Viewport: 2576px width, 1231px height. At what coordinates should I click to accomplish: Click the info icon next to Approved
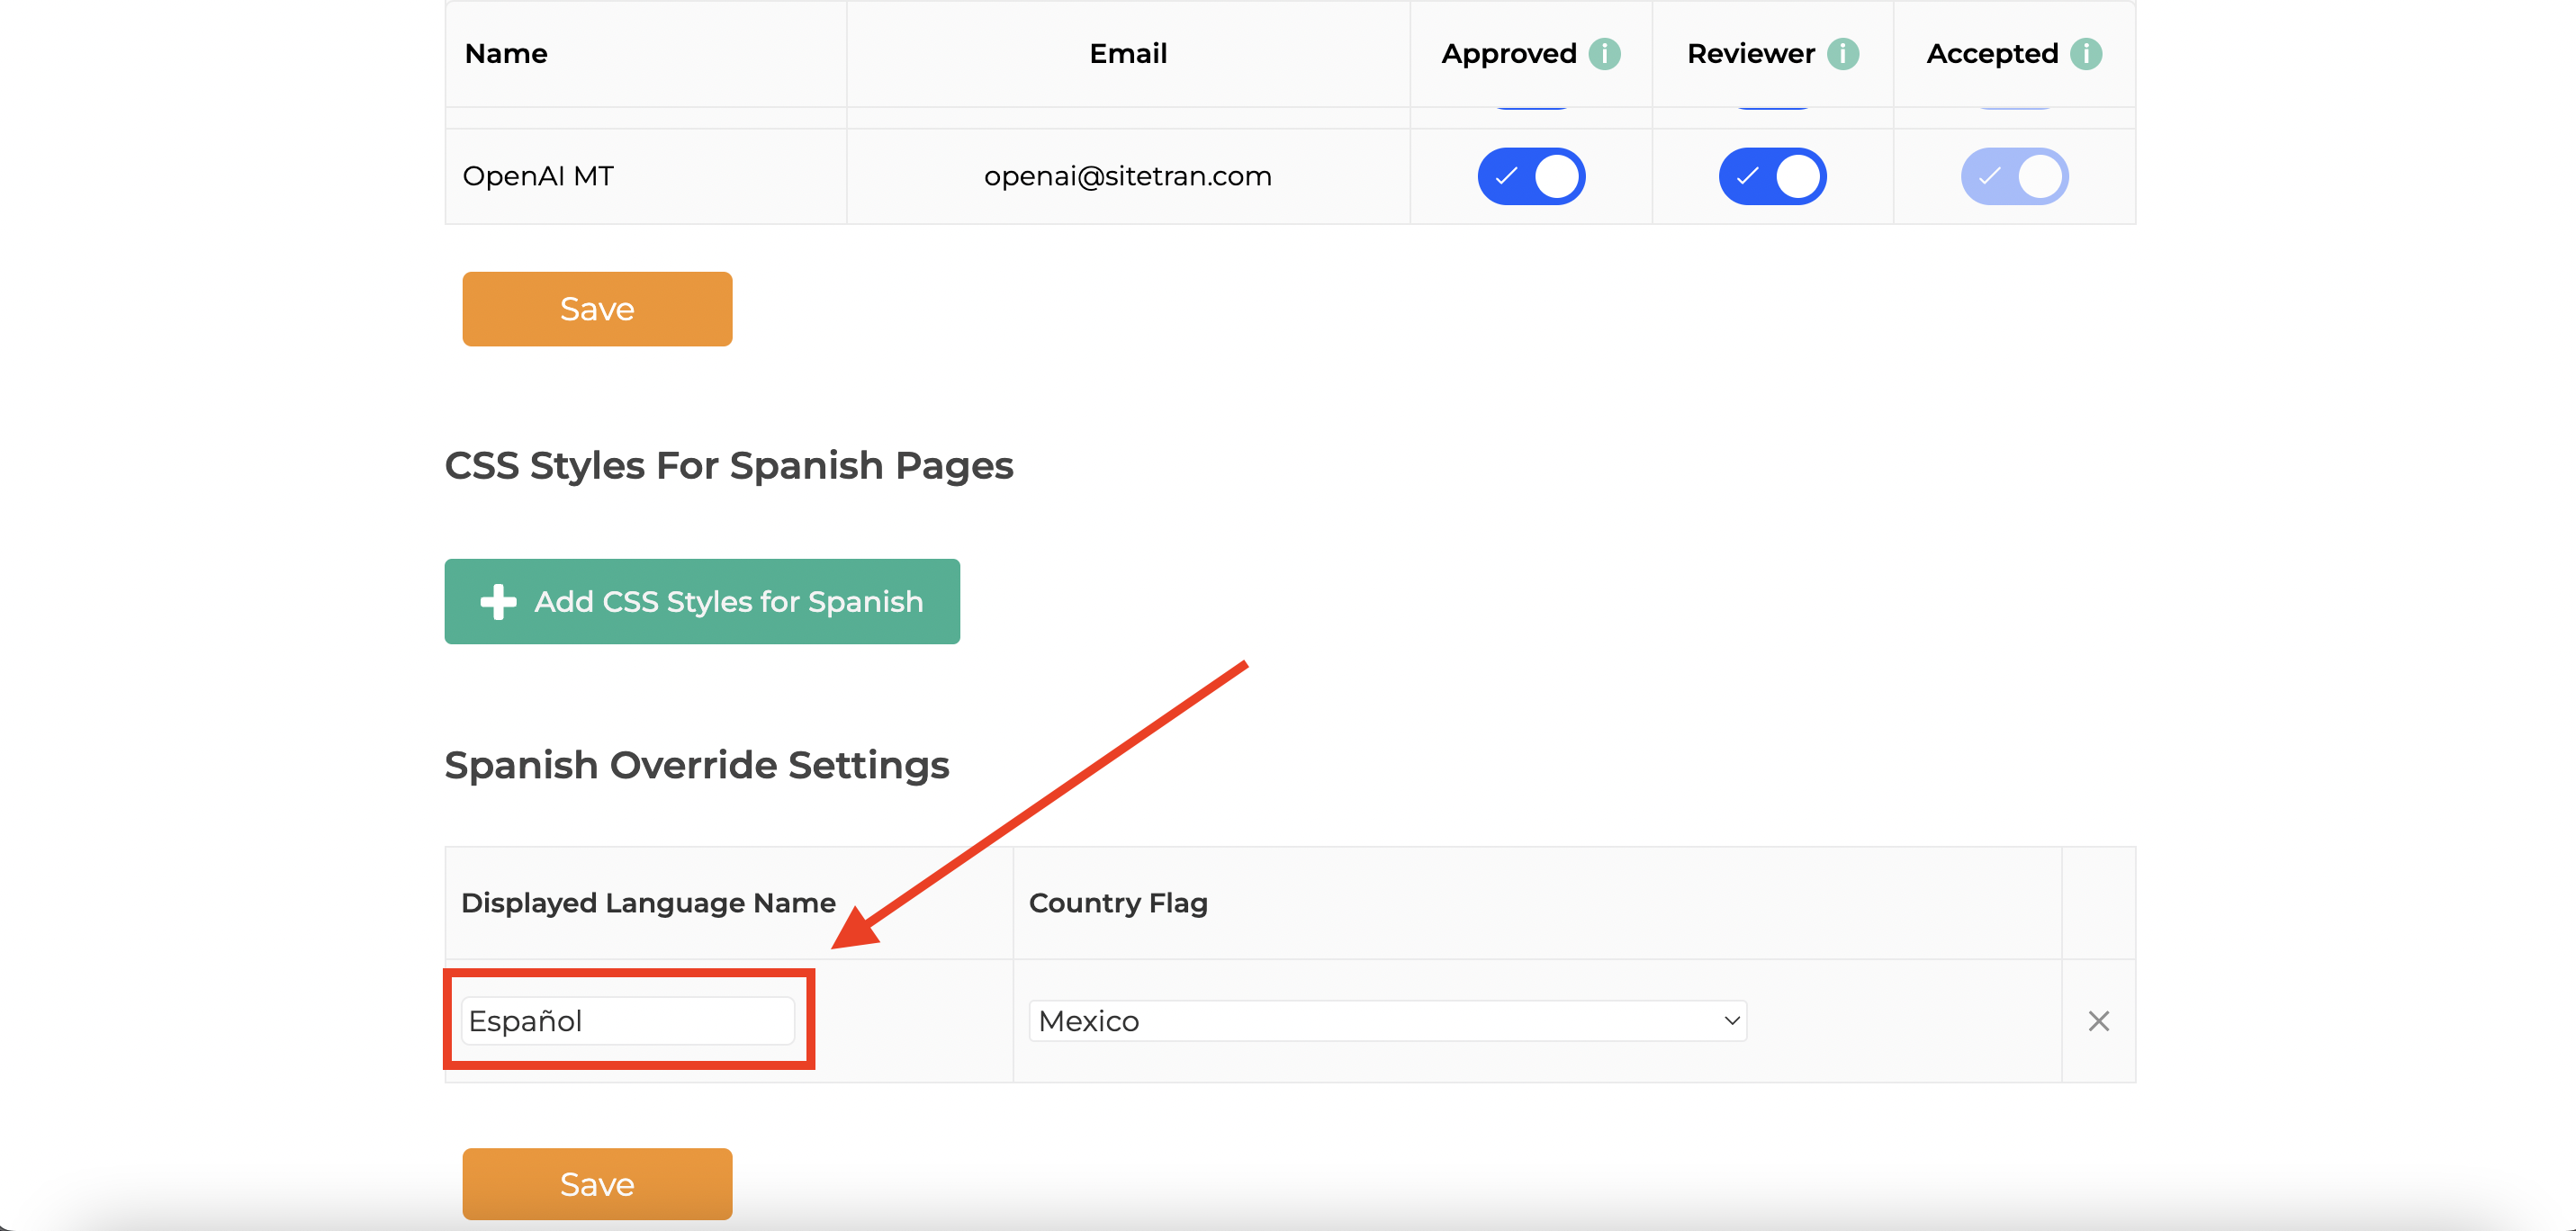point(1604,53)
